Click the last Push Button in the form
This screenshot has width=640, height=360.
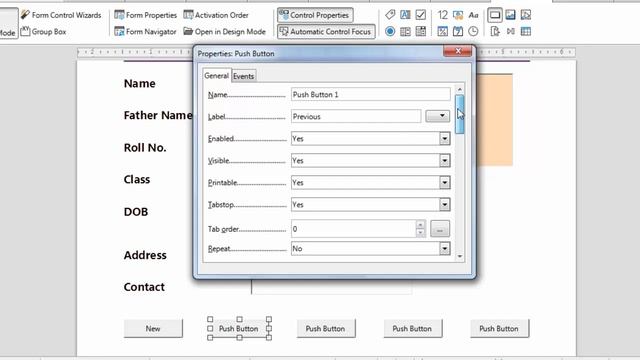pyautogui.click(x=499, y=329)
